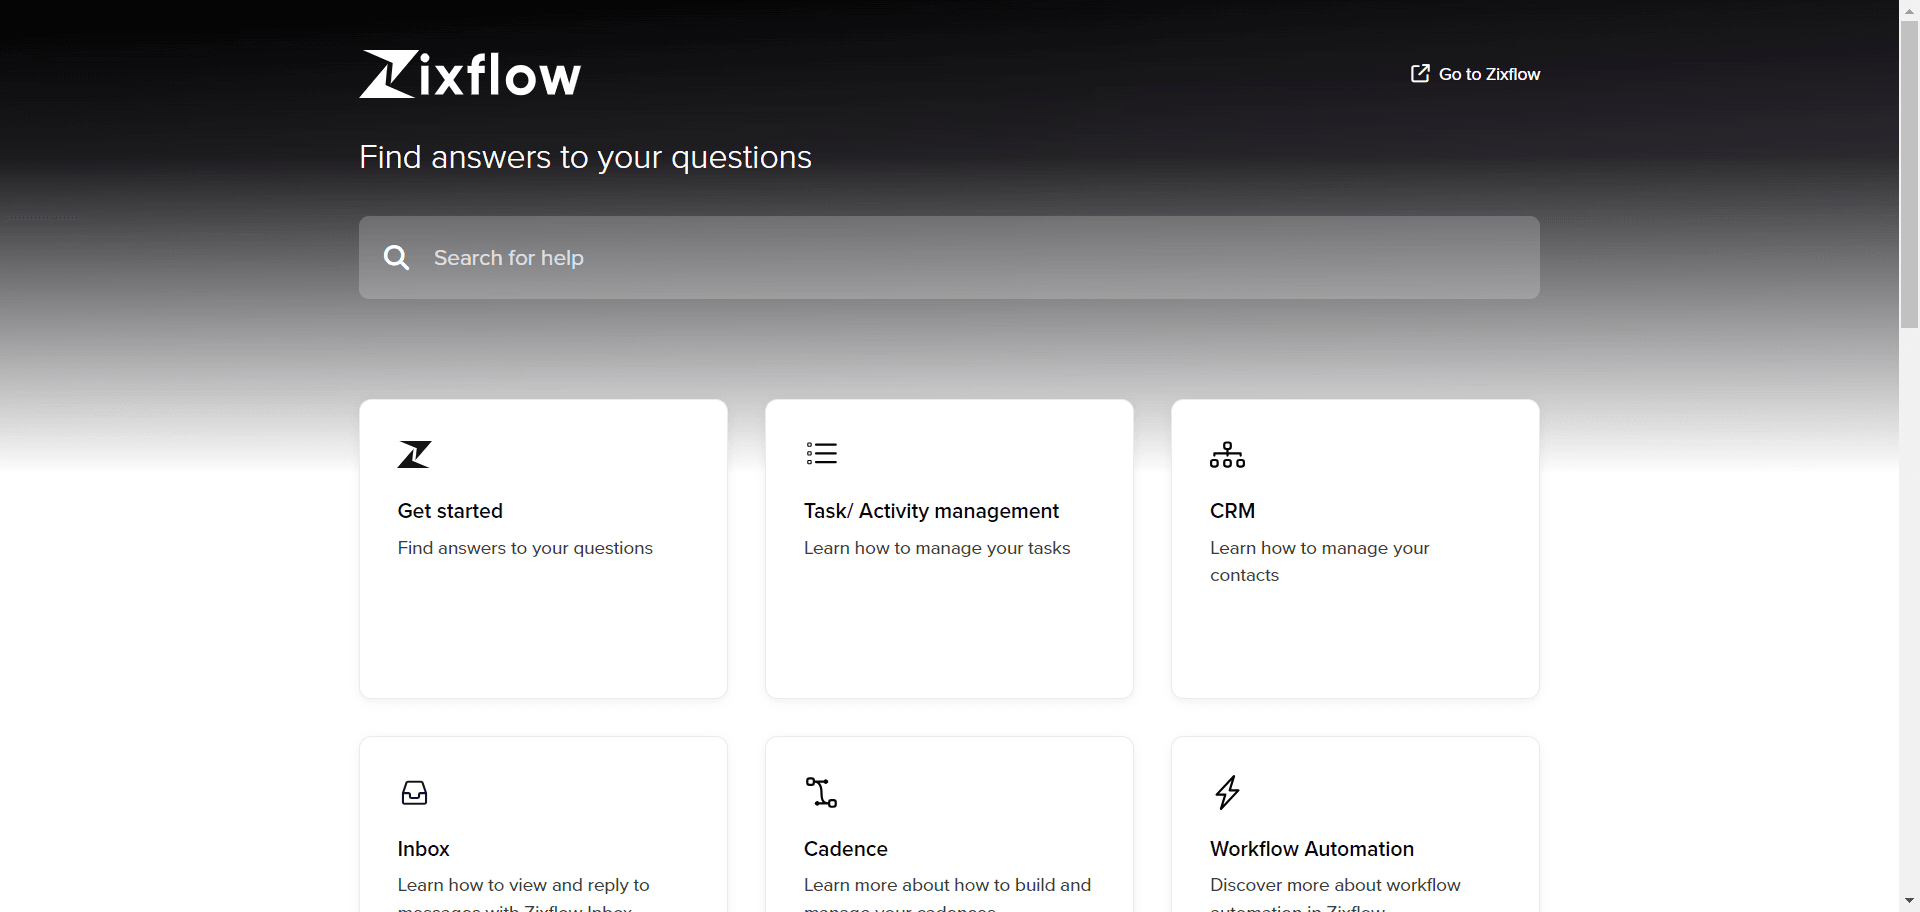Click the list icon on Task/Activity management card
The width and height of the screenshot is (1920, 912).
point(822,453)
